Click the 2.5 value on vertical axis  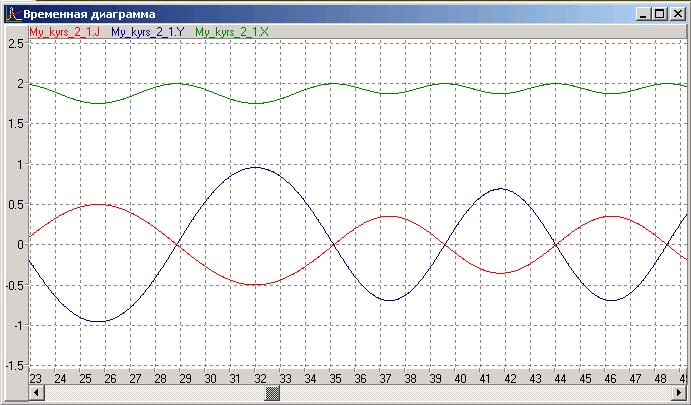16,43
